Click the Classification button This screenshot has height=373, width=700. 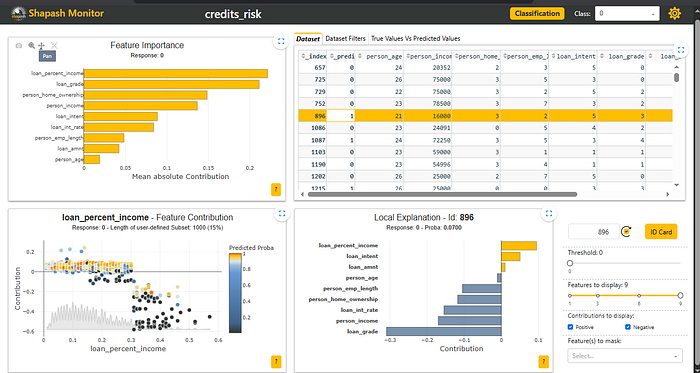[x=537, y=13]
